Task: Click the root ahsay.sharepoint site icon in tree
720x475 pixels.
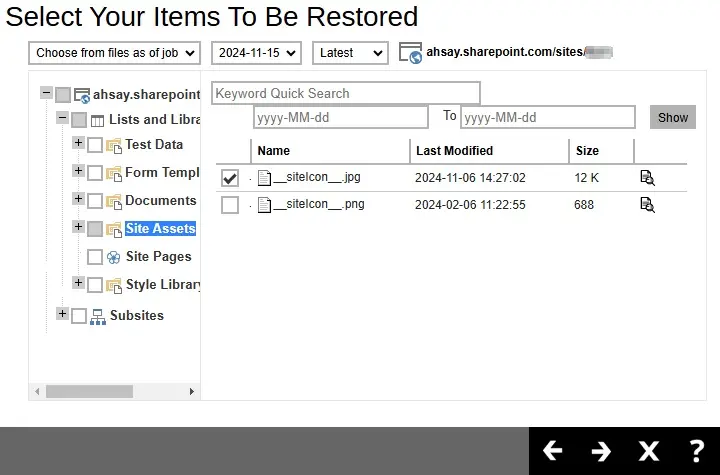Action: 82,96
